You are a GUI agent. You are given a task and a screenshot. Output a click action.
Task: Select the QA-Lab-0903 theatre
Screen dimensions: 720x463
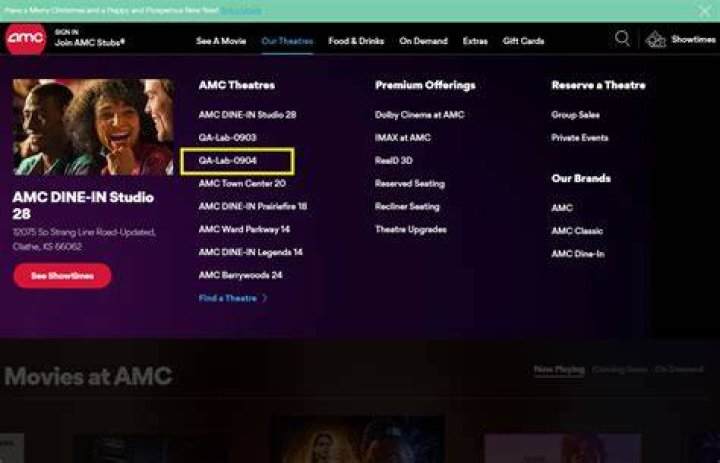[x=227, y=137]
